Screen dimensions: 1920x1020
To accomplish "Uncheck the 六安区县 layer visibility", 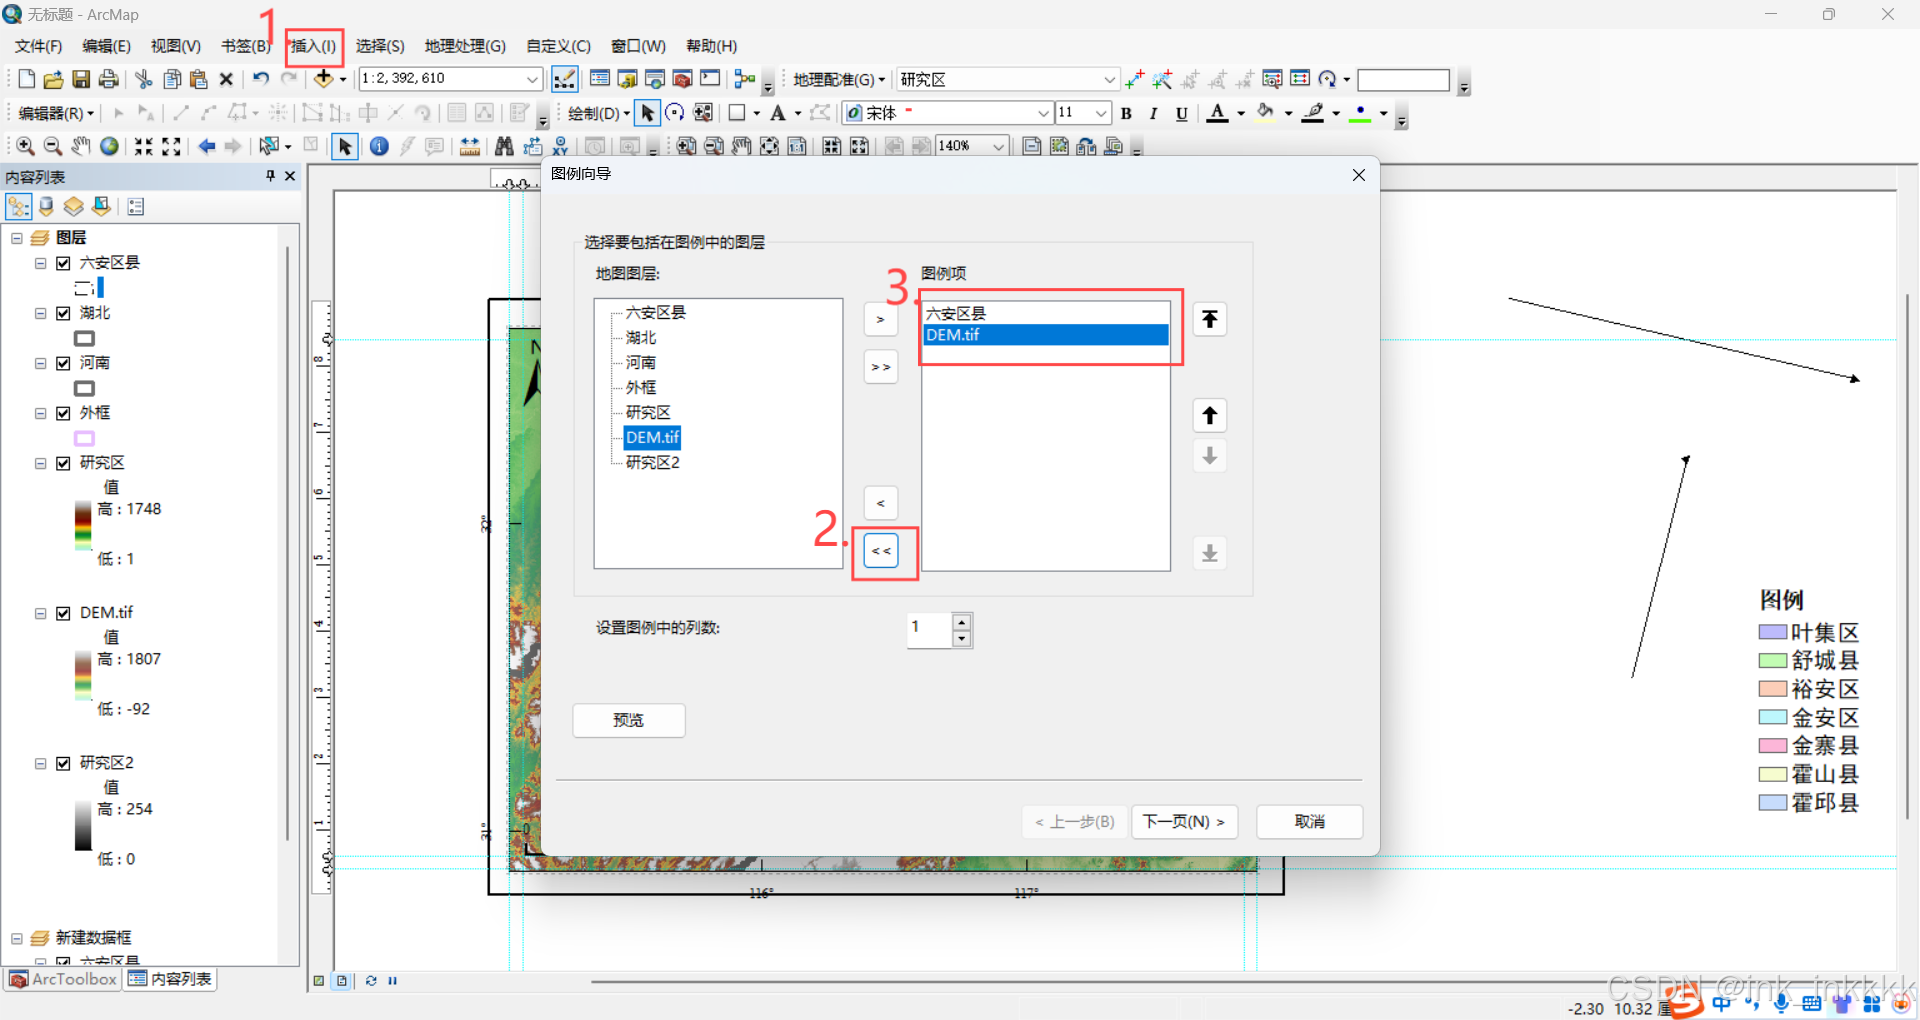I will point(63,263).
